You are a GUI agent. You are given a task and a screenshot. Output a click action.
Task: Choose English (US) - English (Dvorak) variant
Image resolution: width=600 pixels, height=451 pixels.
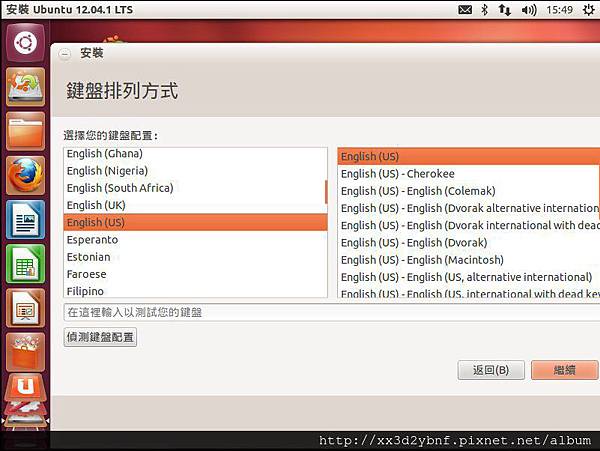(469, 243)
